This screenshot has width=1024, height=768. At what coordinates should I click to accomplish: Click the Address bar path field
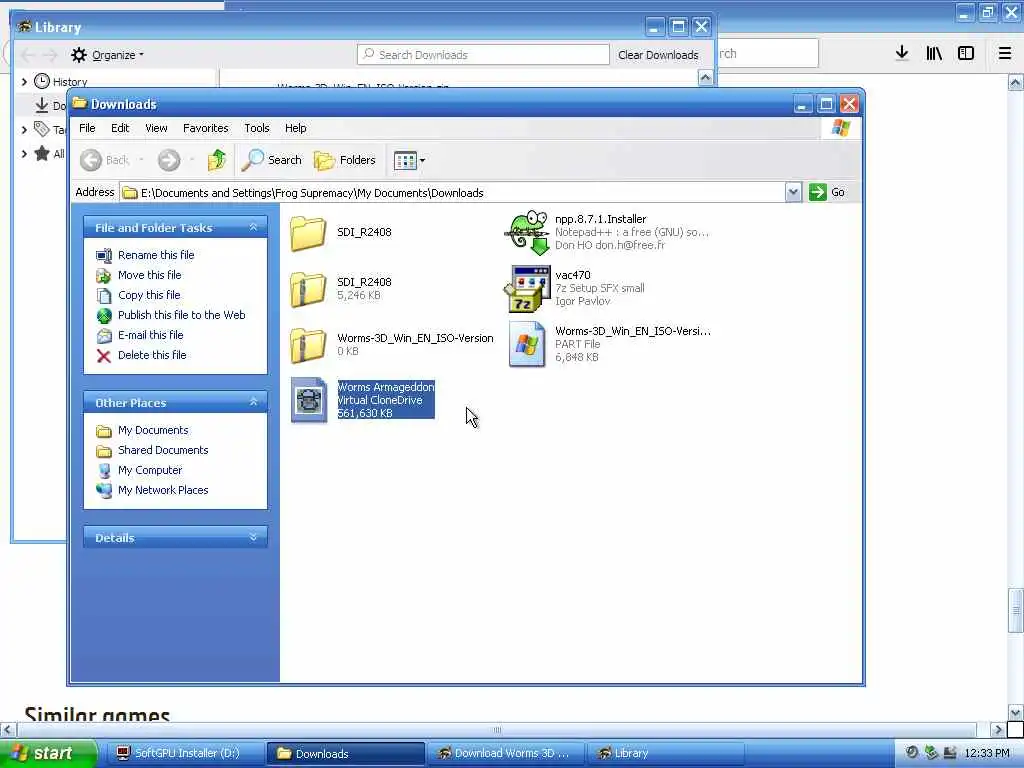(453, 193)
